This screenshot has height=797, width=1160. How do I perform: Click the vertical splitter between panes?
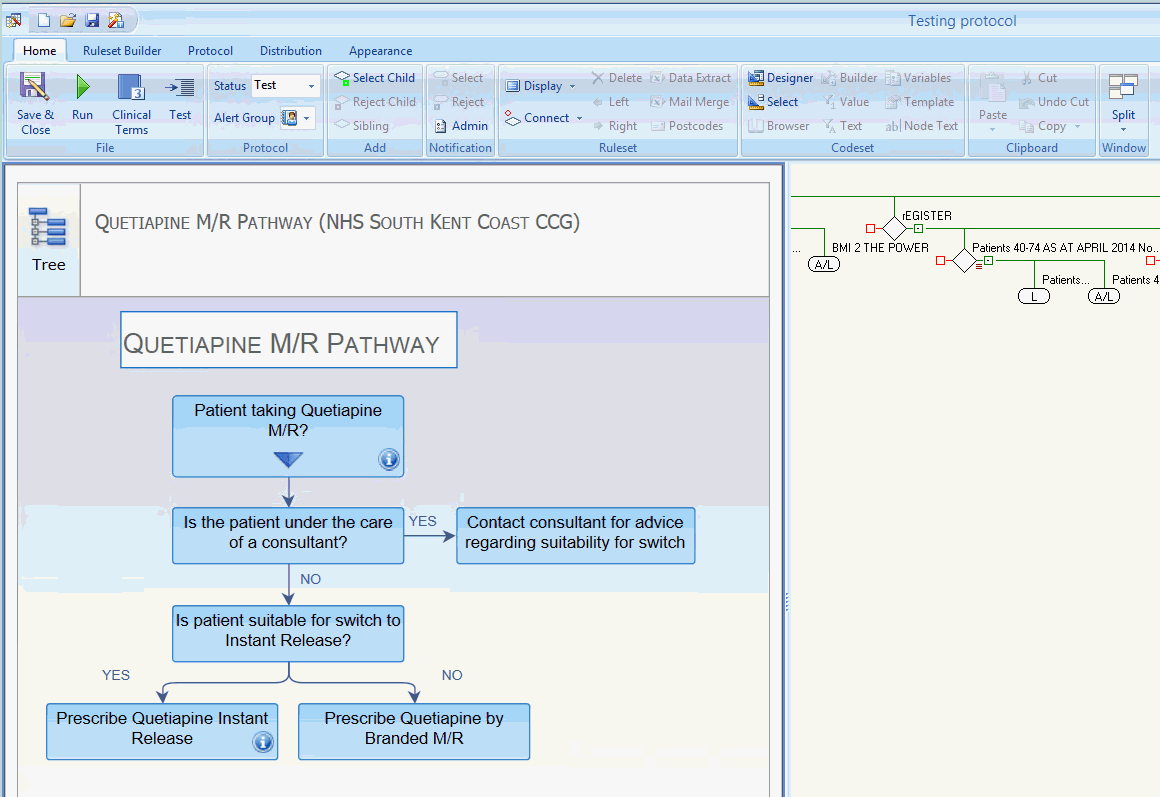point(786,601)
